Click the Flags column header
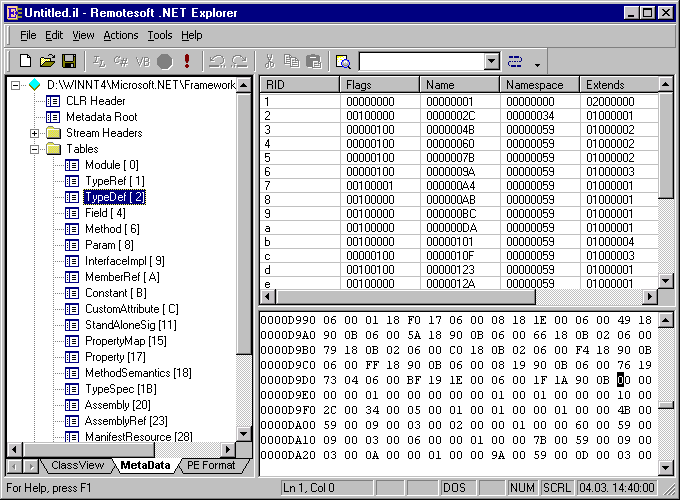Image resolution: width=680 pixels, height=500 pixels. point(378,85)
